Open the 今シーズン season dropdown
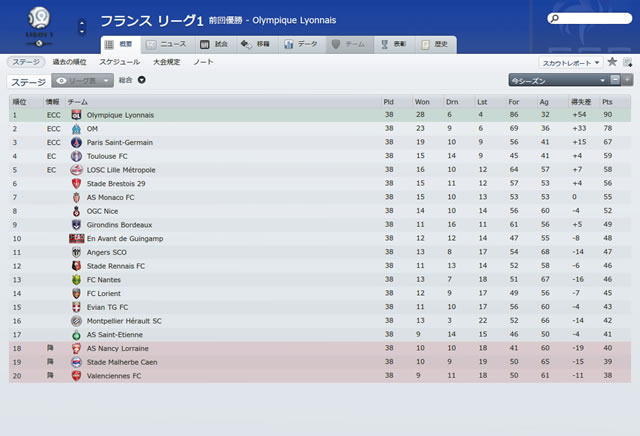Image resolution: width=640 pixels, height=436 pixels. [559, 80]
